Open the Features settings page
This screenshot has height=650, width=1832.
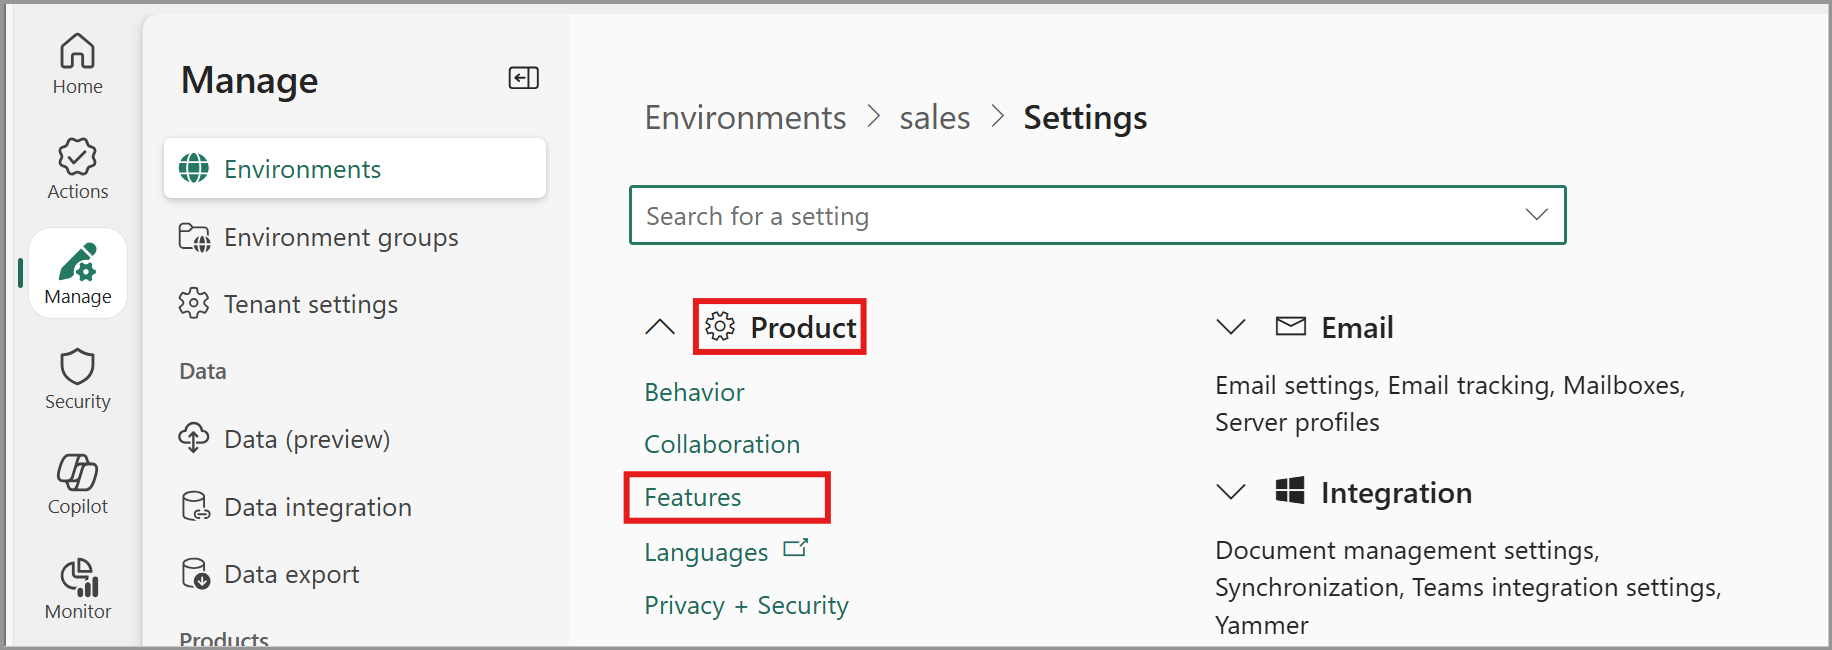(x=693, y=497)
